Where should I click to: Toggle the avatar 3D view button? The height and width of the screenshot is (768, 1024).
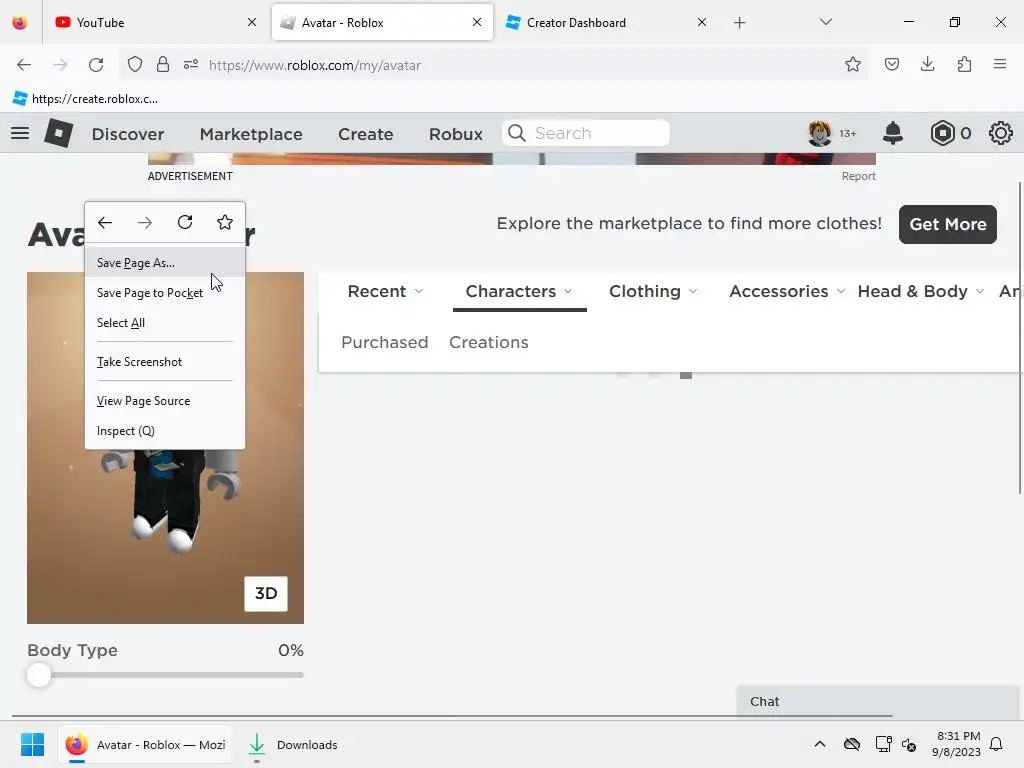(x=266, y=594)
